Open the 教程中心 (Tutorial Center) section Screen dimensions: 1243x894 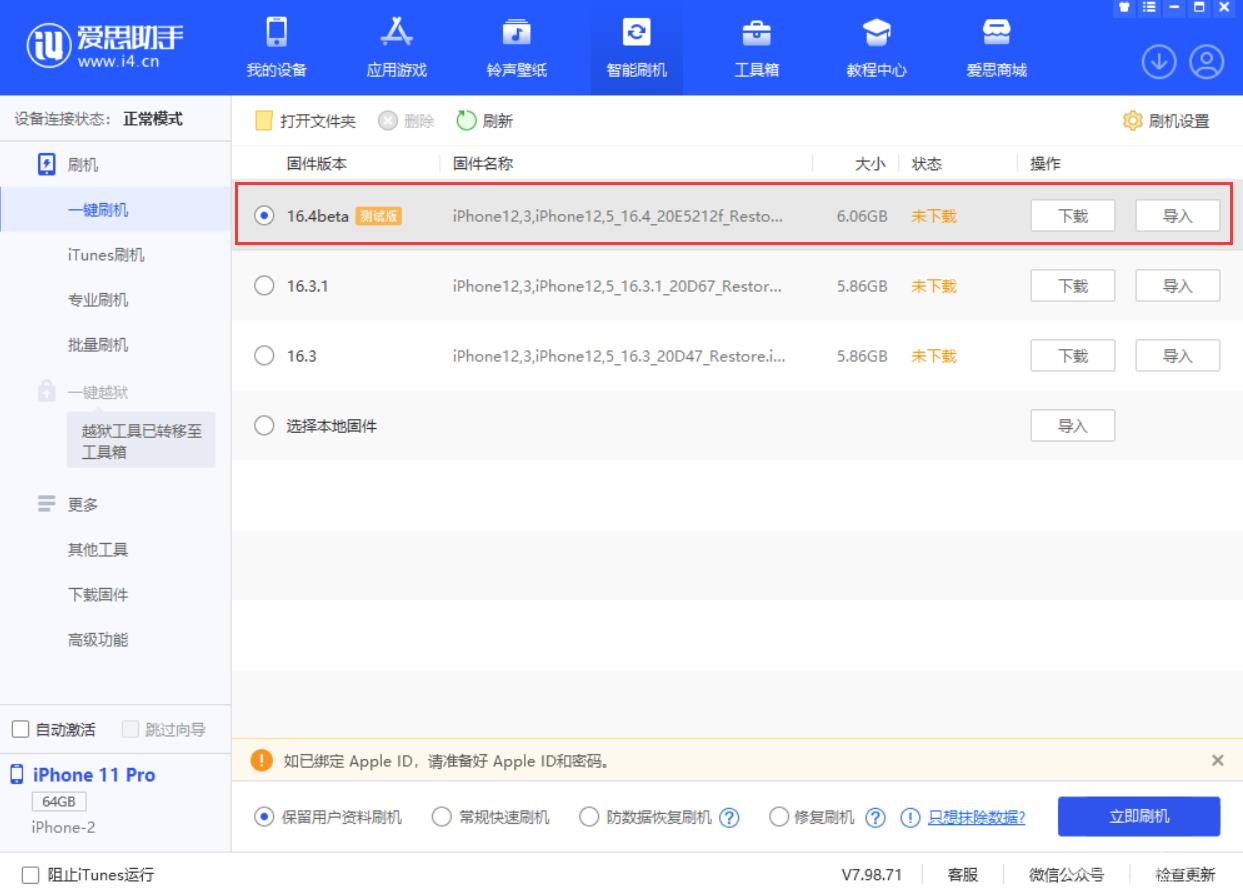tap(877, 47)
